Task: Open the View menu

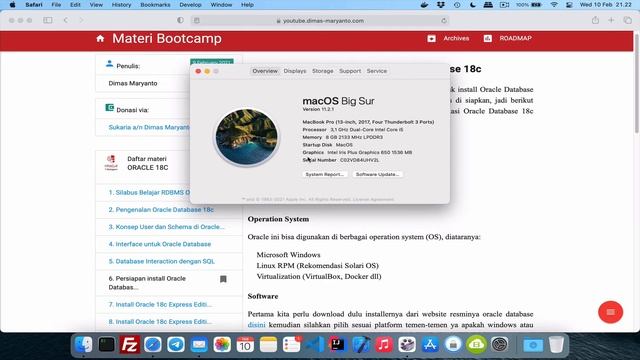Action: 96,5
